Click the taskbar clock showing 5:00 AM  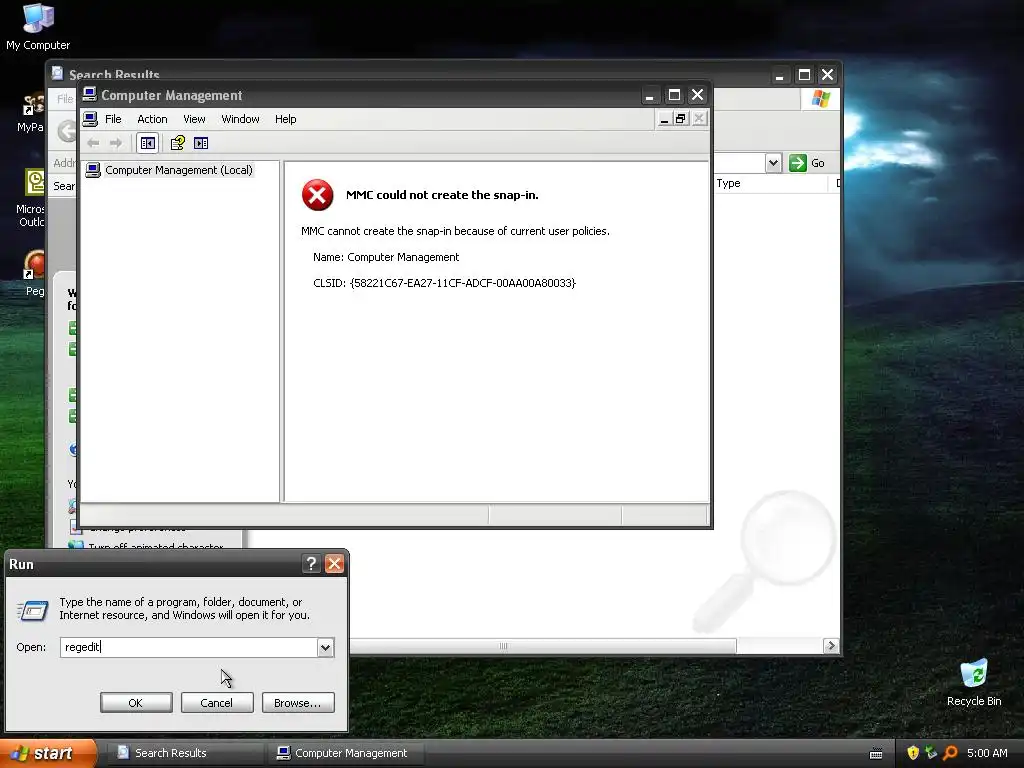point(987,753)
